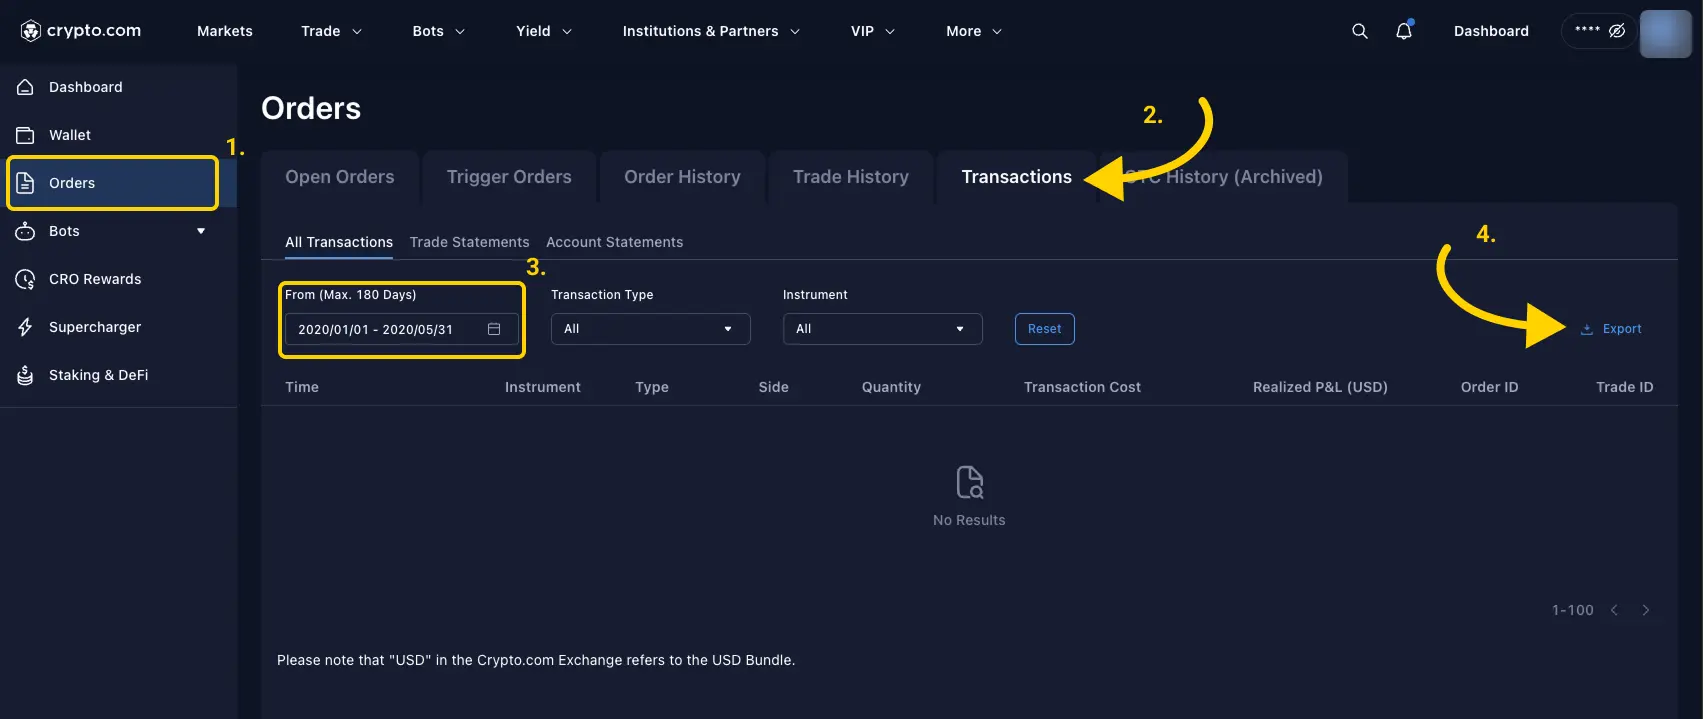Viewport: 1703px width, 719px height.
Task: Click the Type column header
Action: [x=652, y=387]
